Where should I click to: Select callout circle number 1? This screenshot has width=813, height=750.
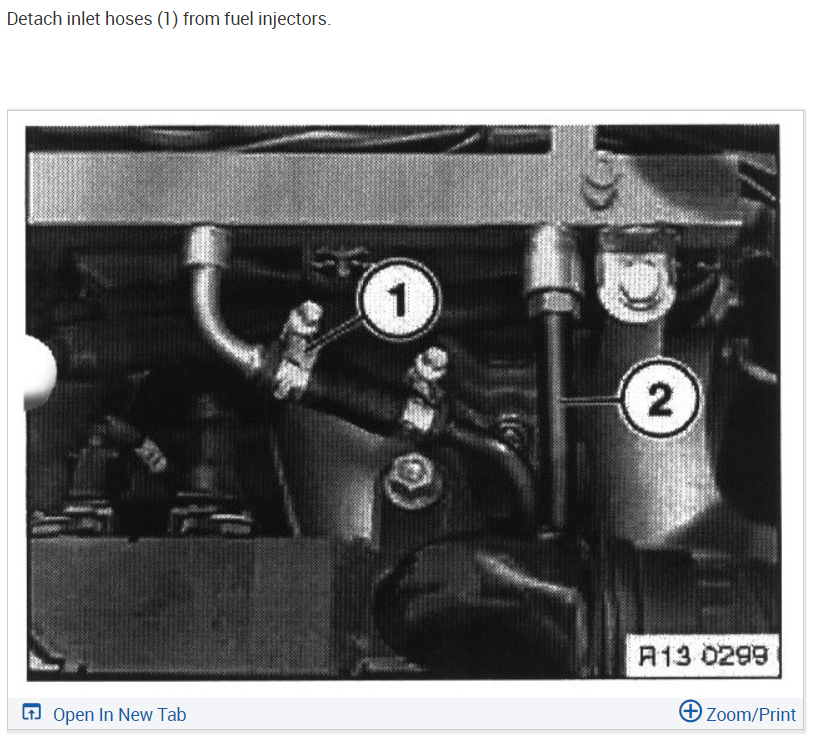click(398, 299)
